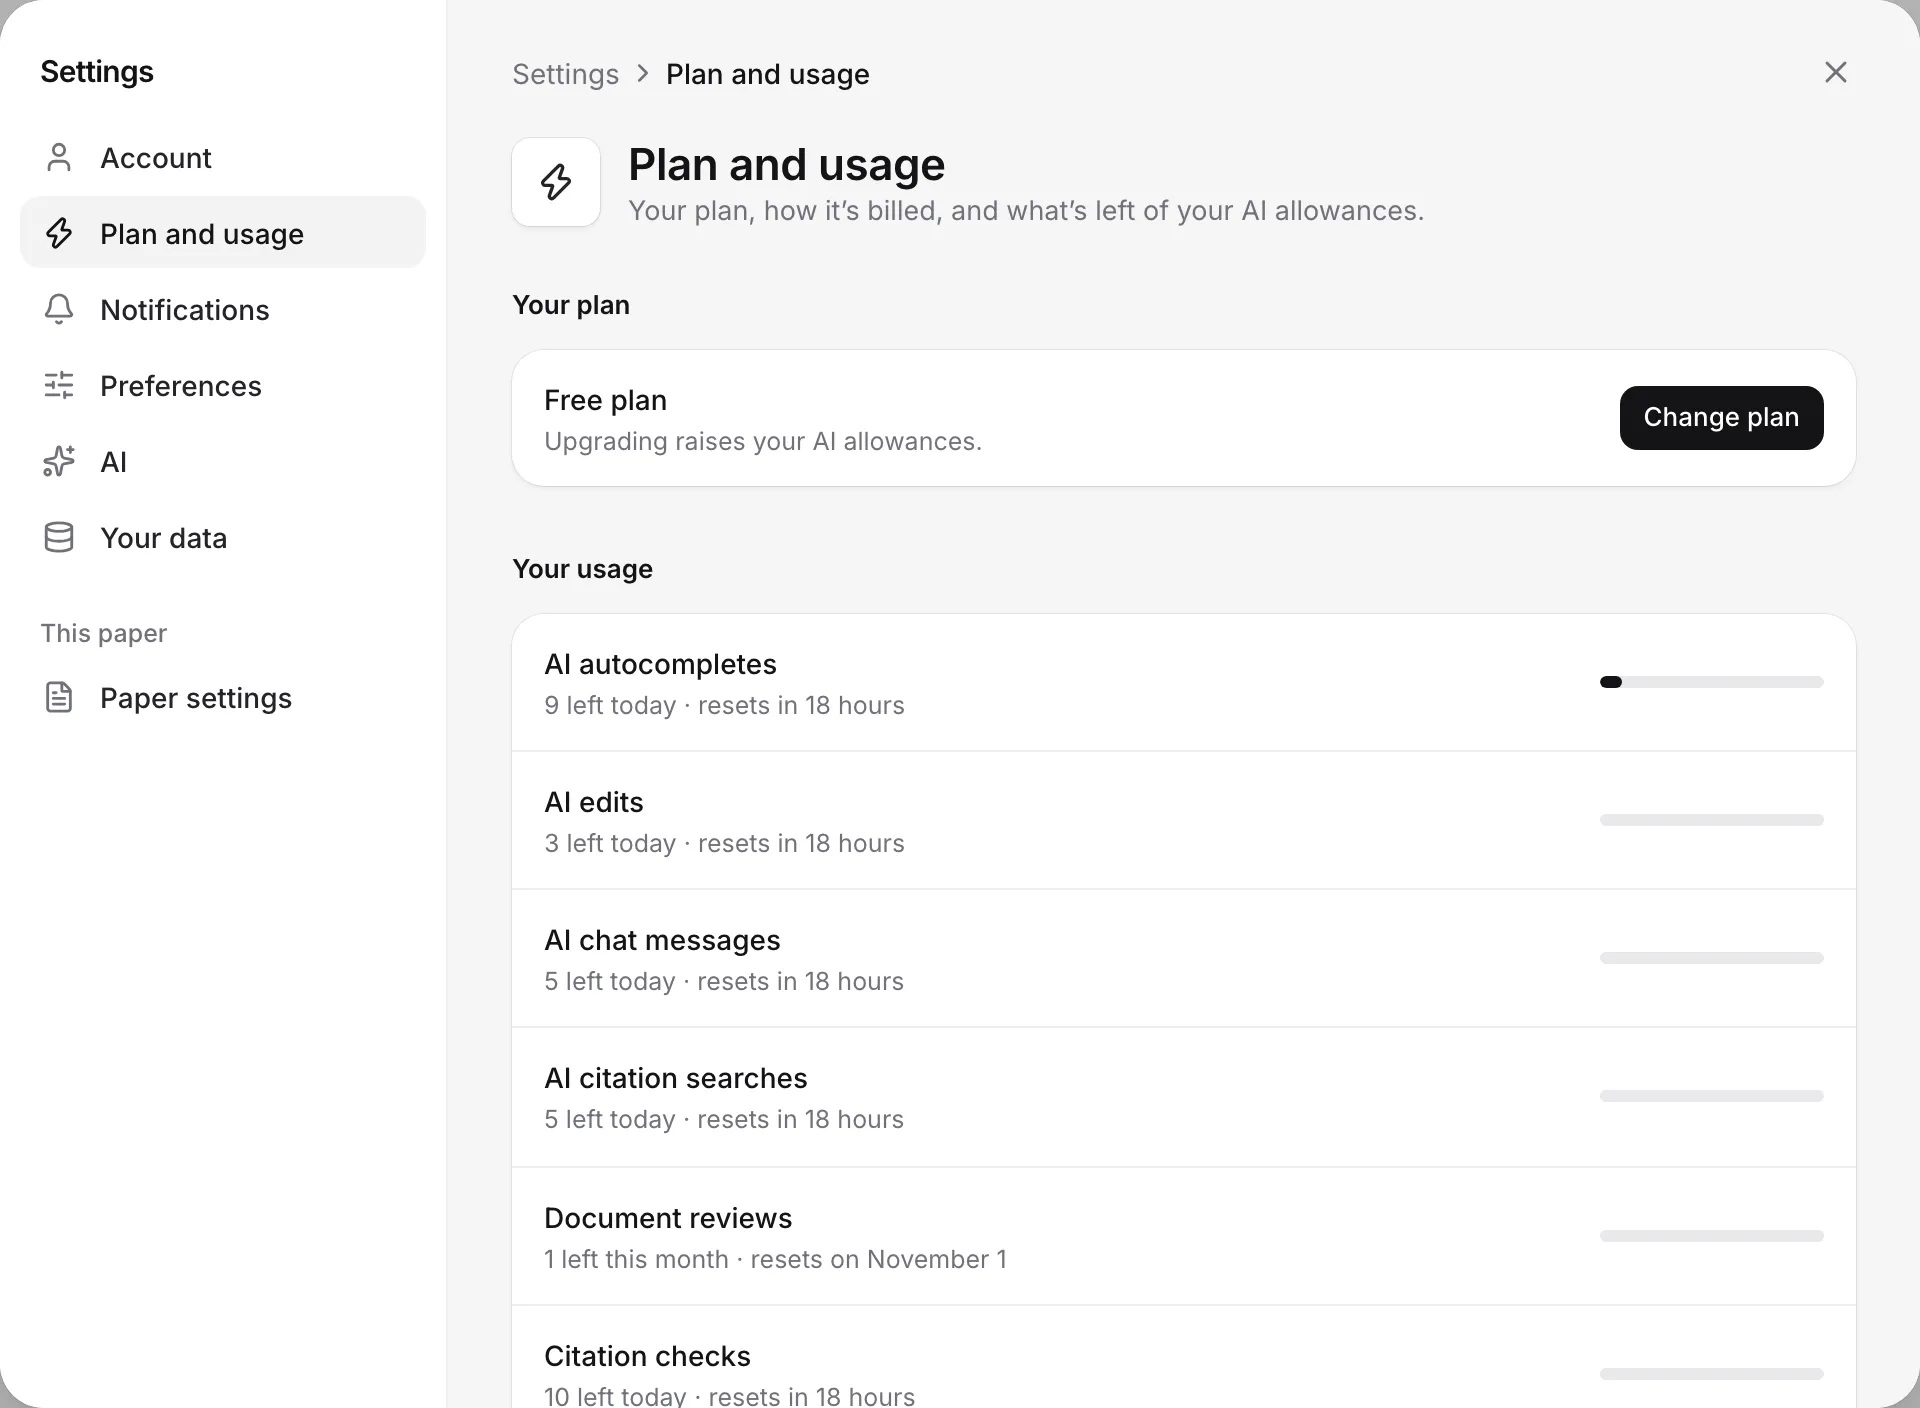The width and height of the screenshot is (1920, 1408).
Task: Click the Plan and usage breadcrumb text
Action: [768, 74]
